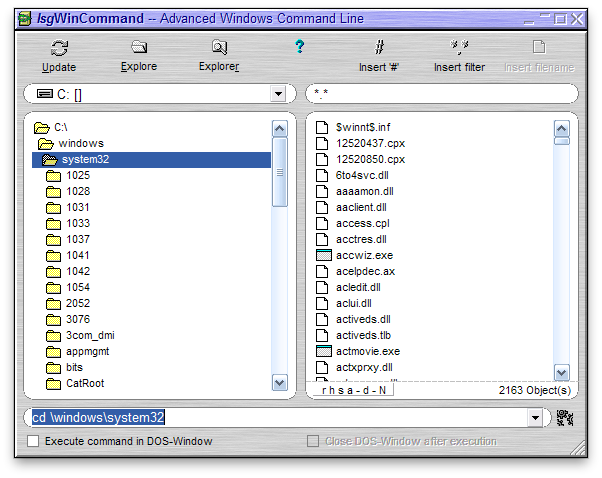Click the file icon of access.cpl
Screen dimensions: 602x478
(322, 223)
